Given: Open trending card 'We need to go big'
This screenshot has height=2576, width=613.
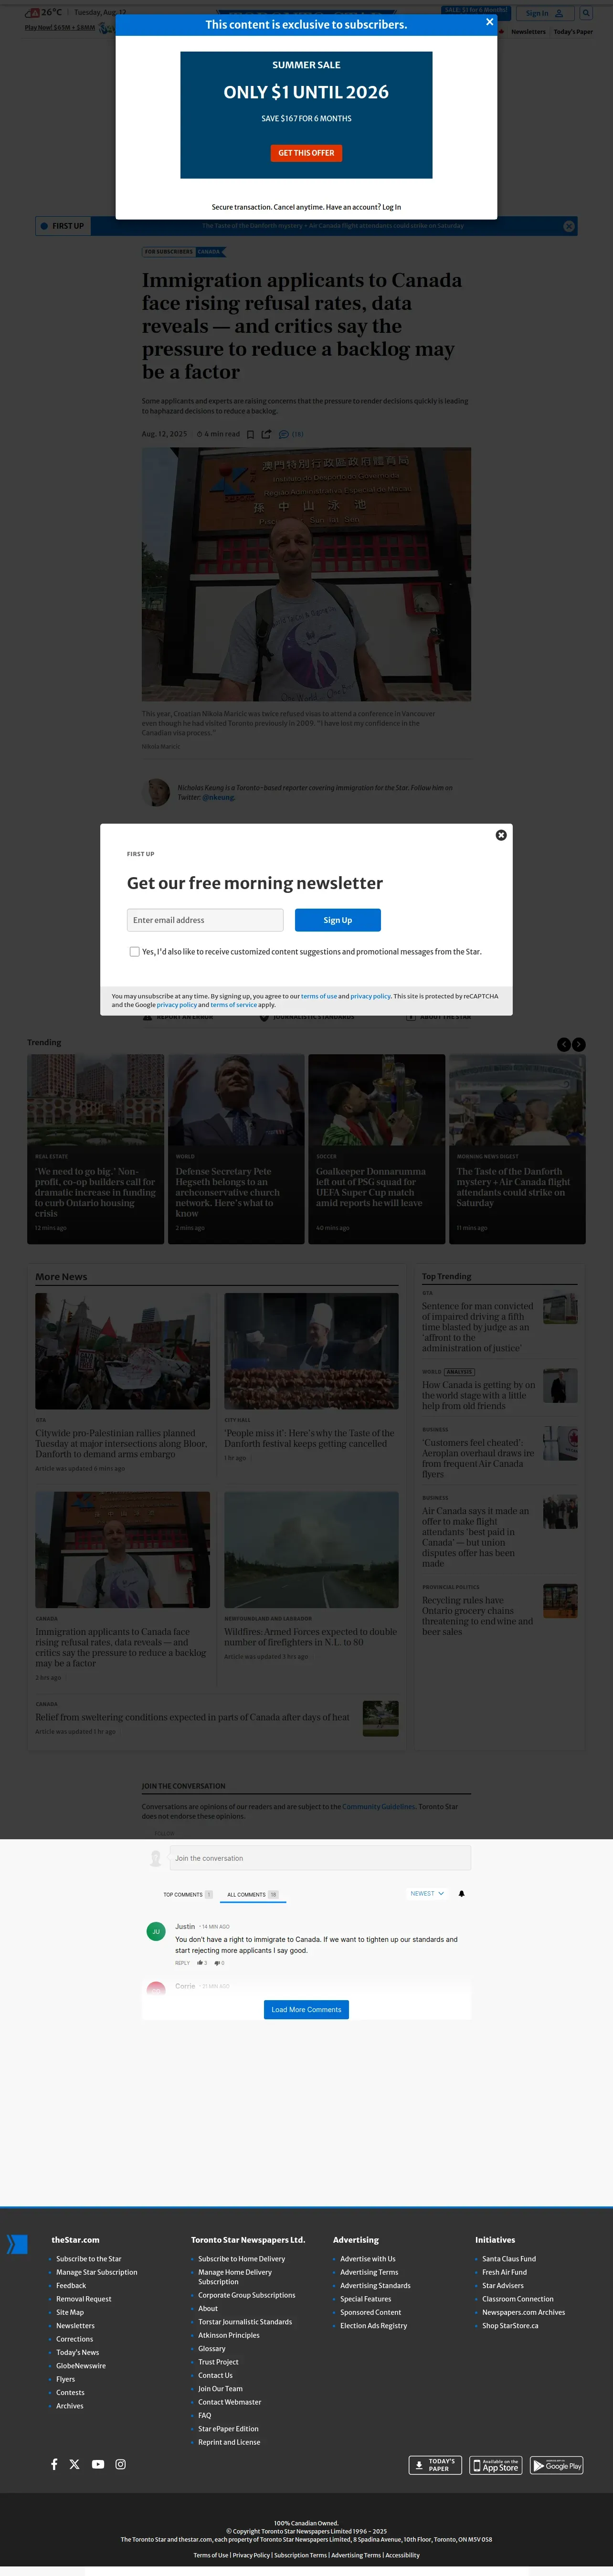Looking at the screenshot, I should point(95,1149).
